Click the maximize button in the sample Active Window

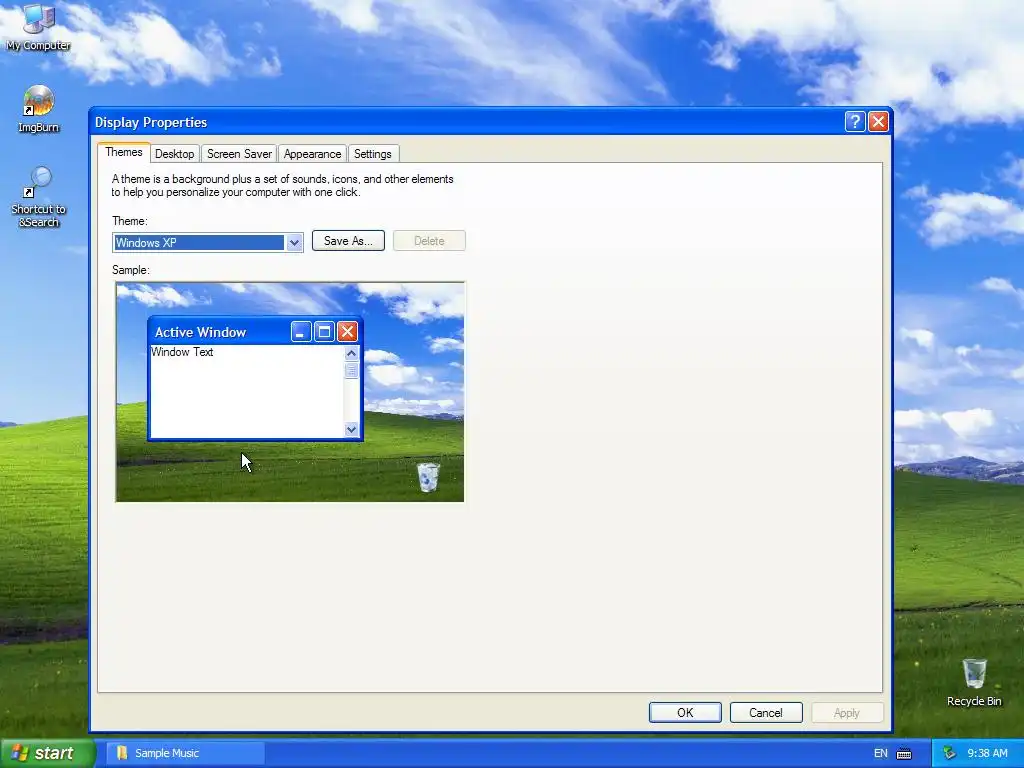(x=324, y=332)
